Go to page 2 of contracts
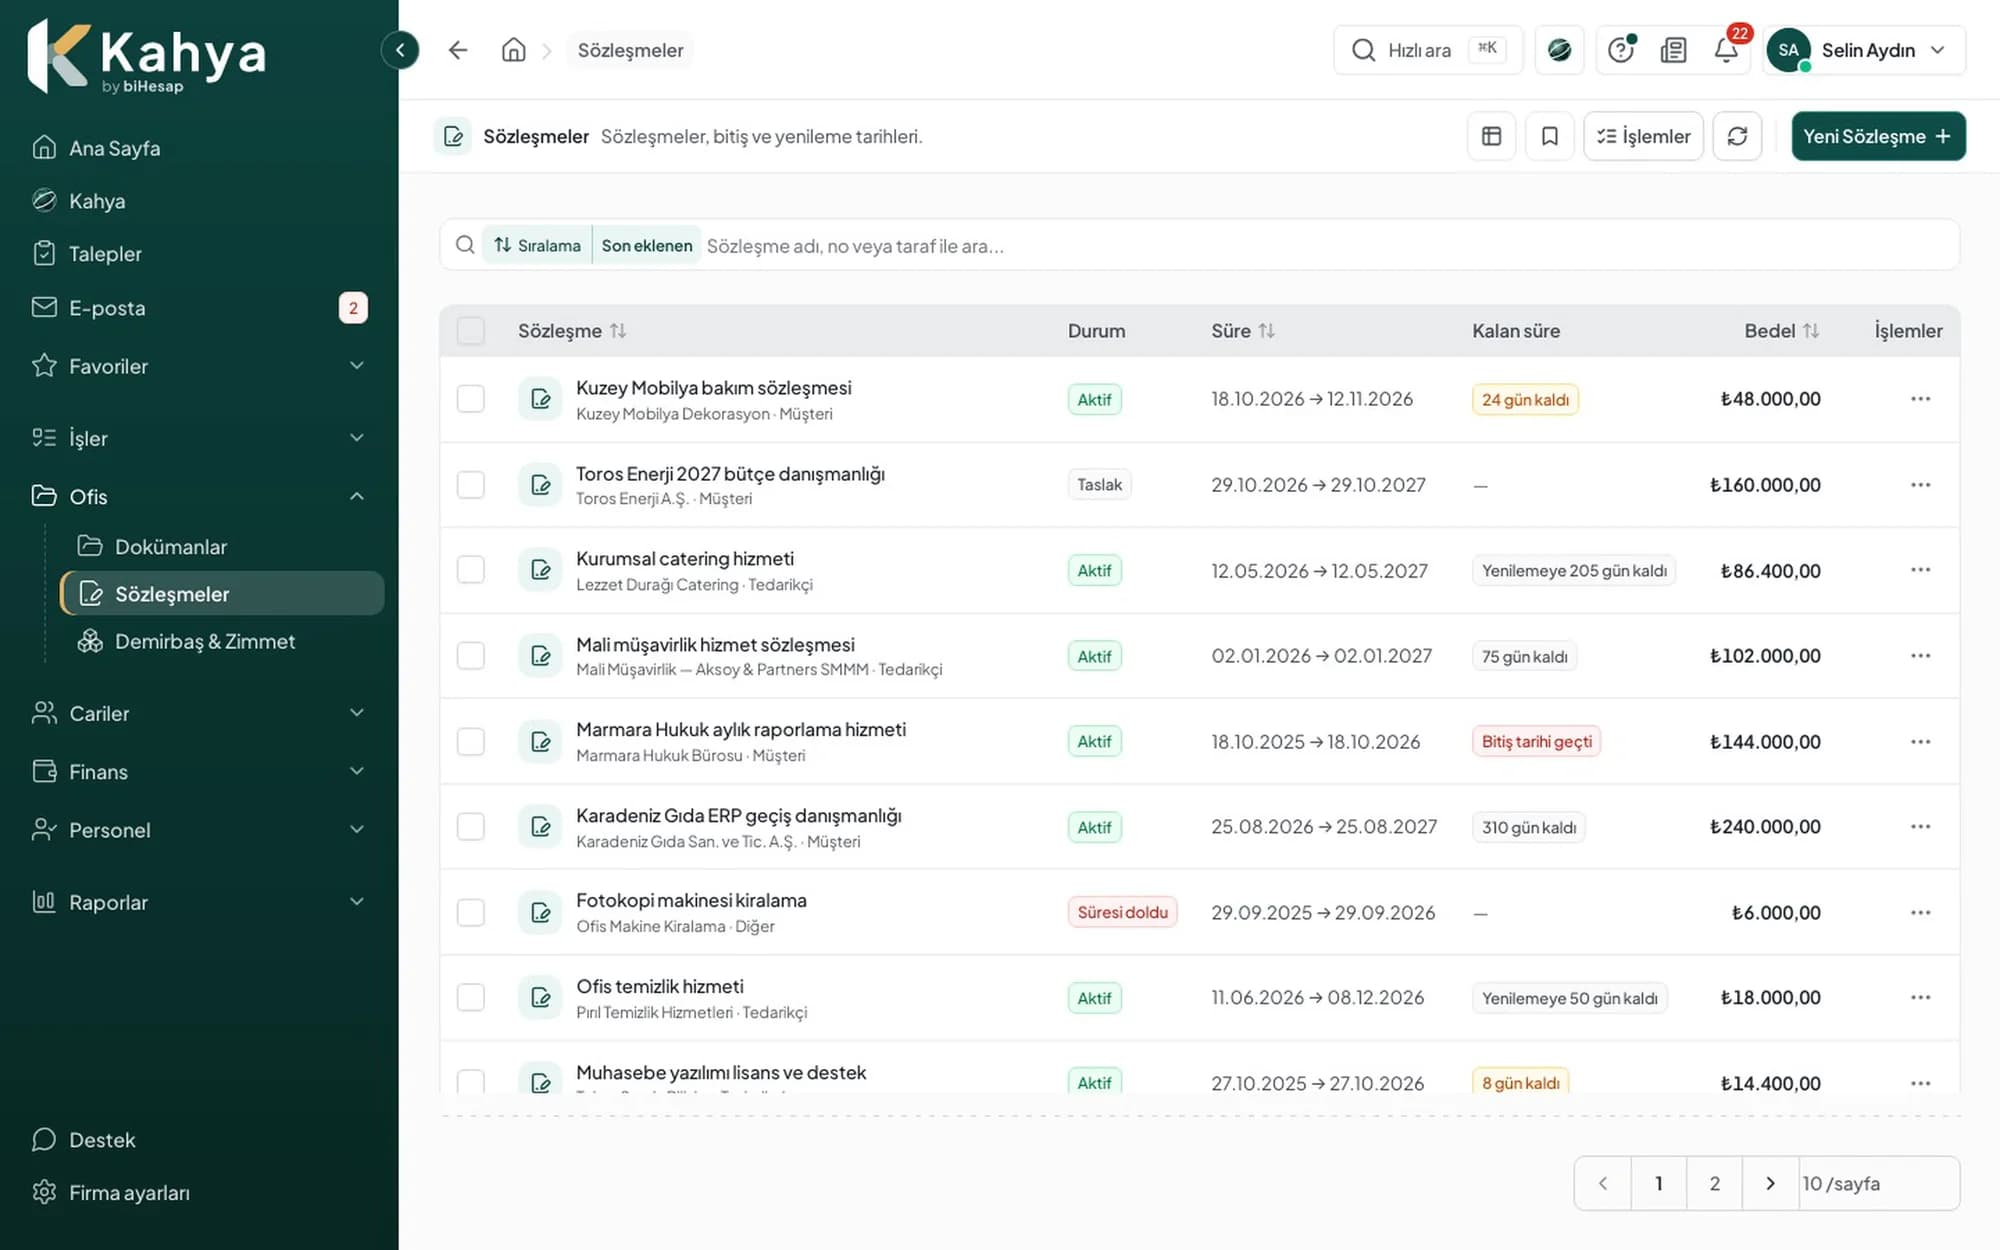 coord(1714,1183)
